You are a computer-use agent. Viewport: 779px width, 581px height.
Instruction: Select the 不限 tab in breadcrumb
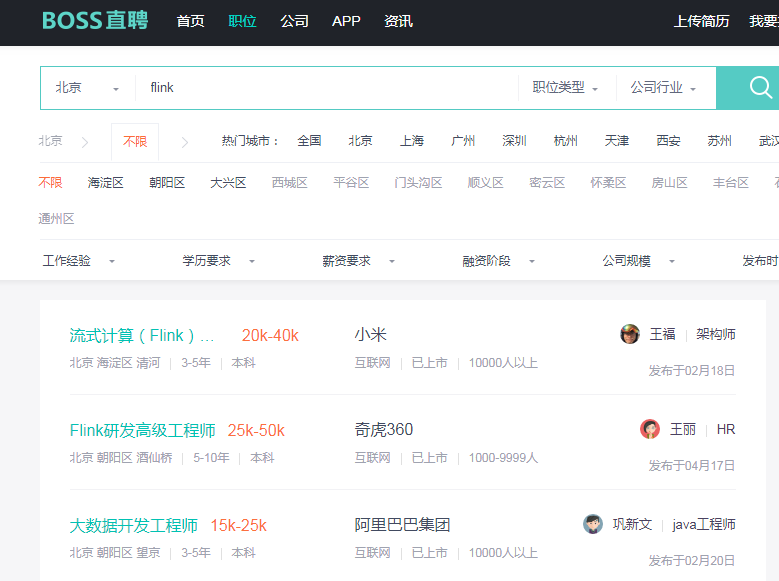[x=135, y=142]
